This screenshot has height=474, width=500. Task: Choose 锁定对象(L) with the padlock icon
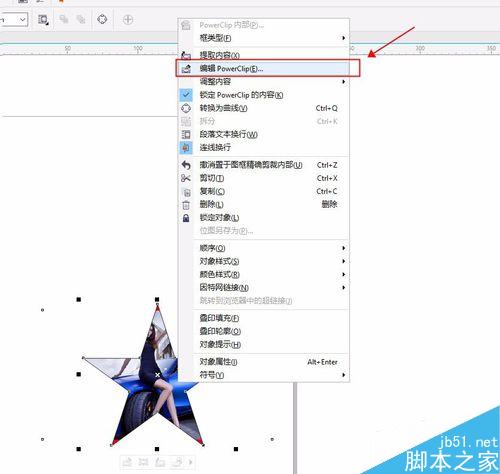pyautogui.click(x=264, y=218)
